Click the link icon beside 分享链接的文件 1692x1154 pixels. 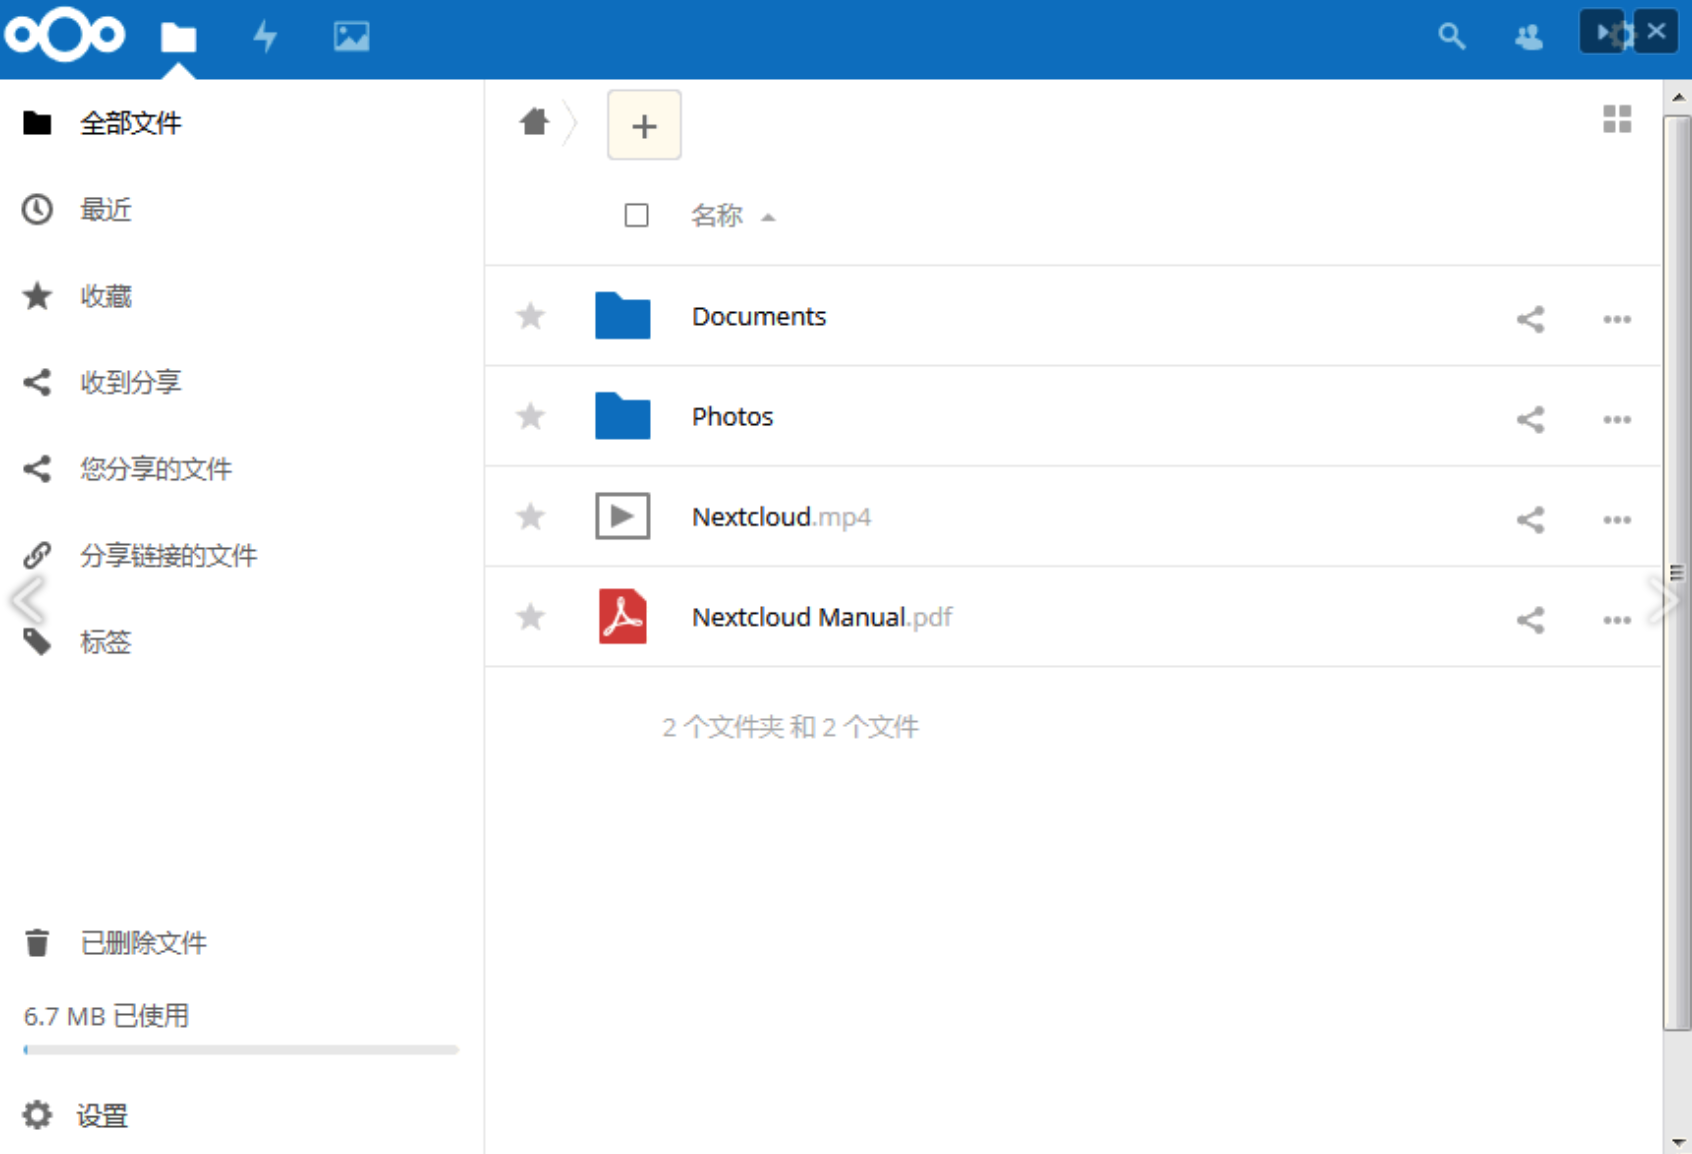(x=37, y=555)
